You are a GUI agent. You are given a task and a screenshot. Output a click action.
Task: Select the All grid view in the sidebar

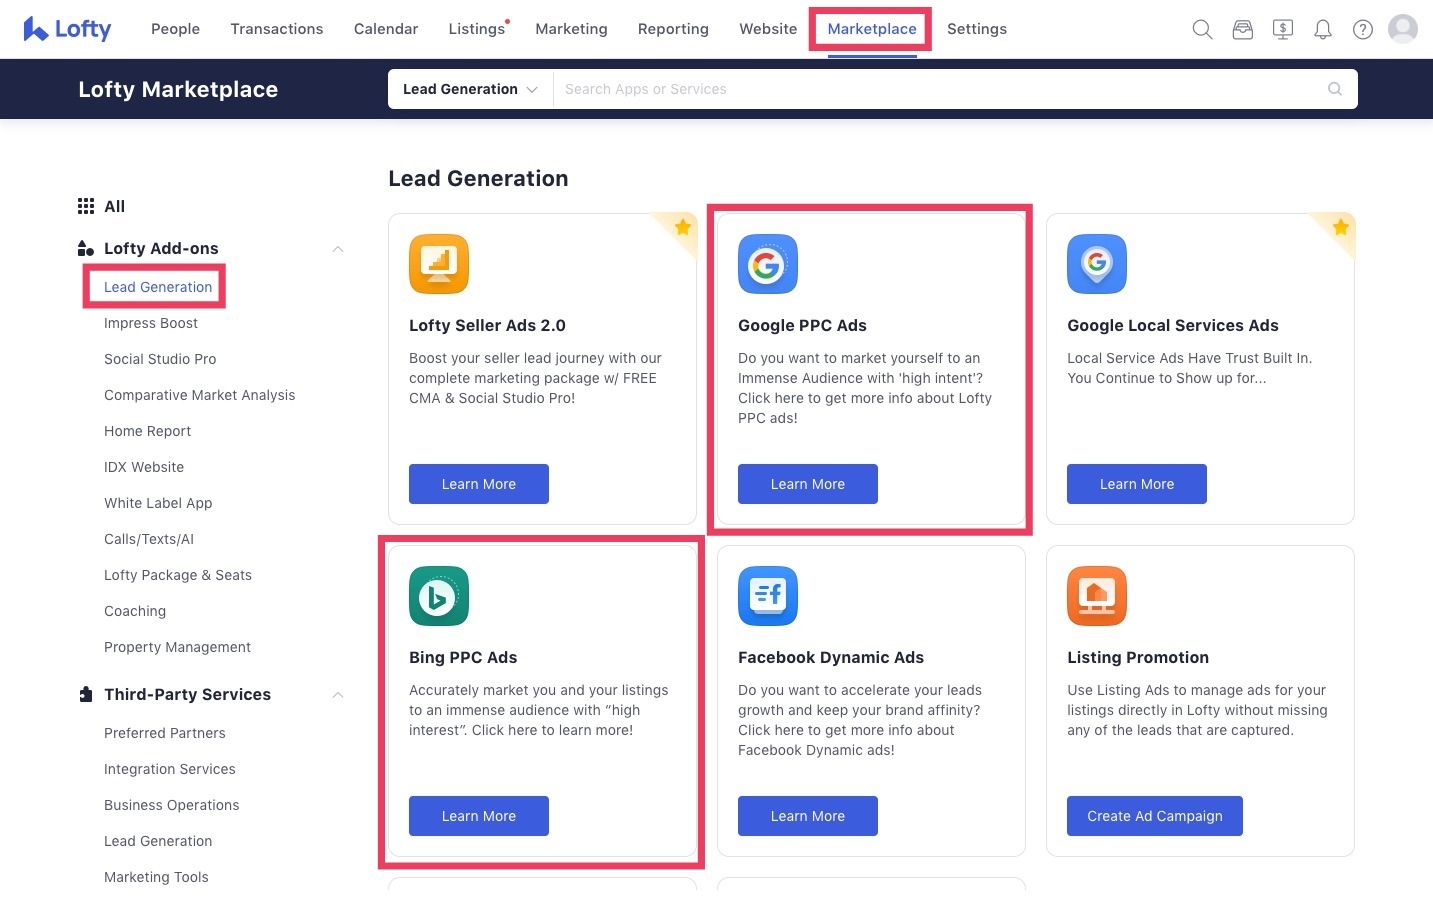tap(105, 206)
